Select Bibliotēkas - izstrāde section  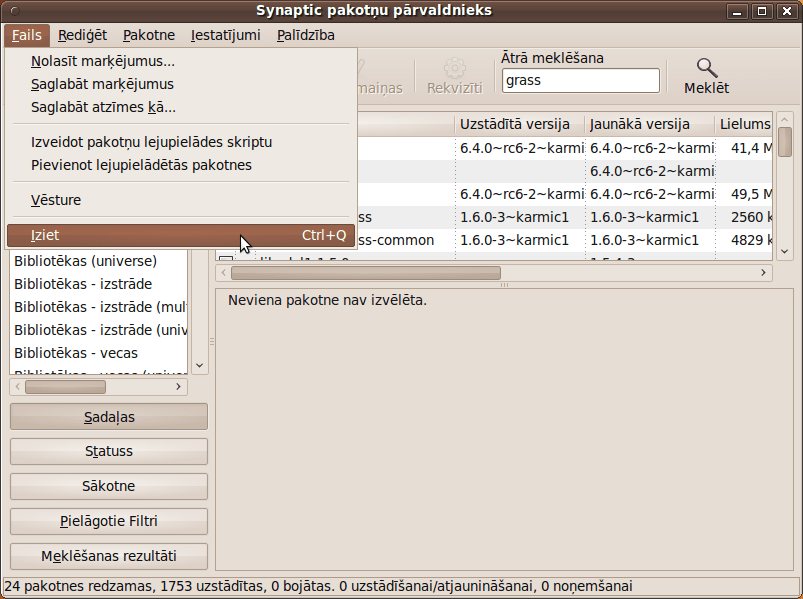[99, 284]
